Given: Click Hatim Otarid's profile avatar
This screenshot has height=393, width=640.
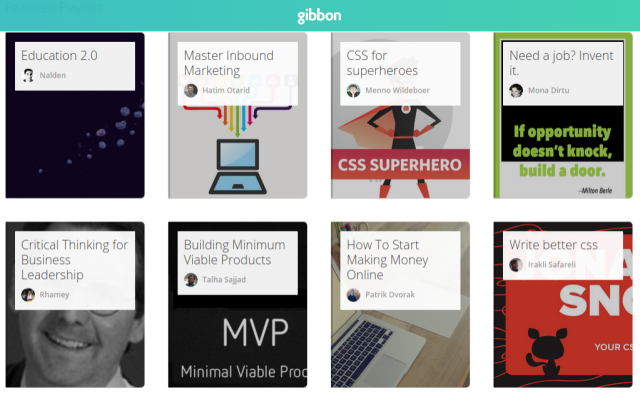Looking at the screenshot, I should coord(191,90).
